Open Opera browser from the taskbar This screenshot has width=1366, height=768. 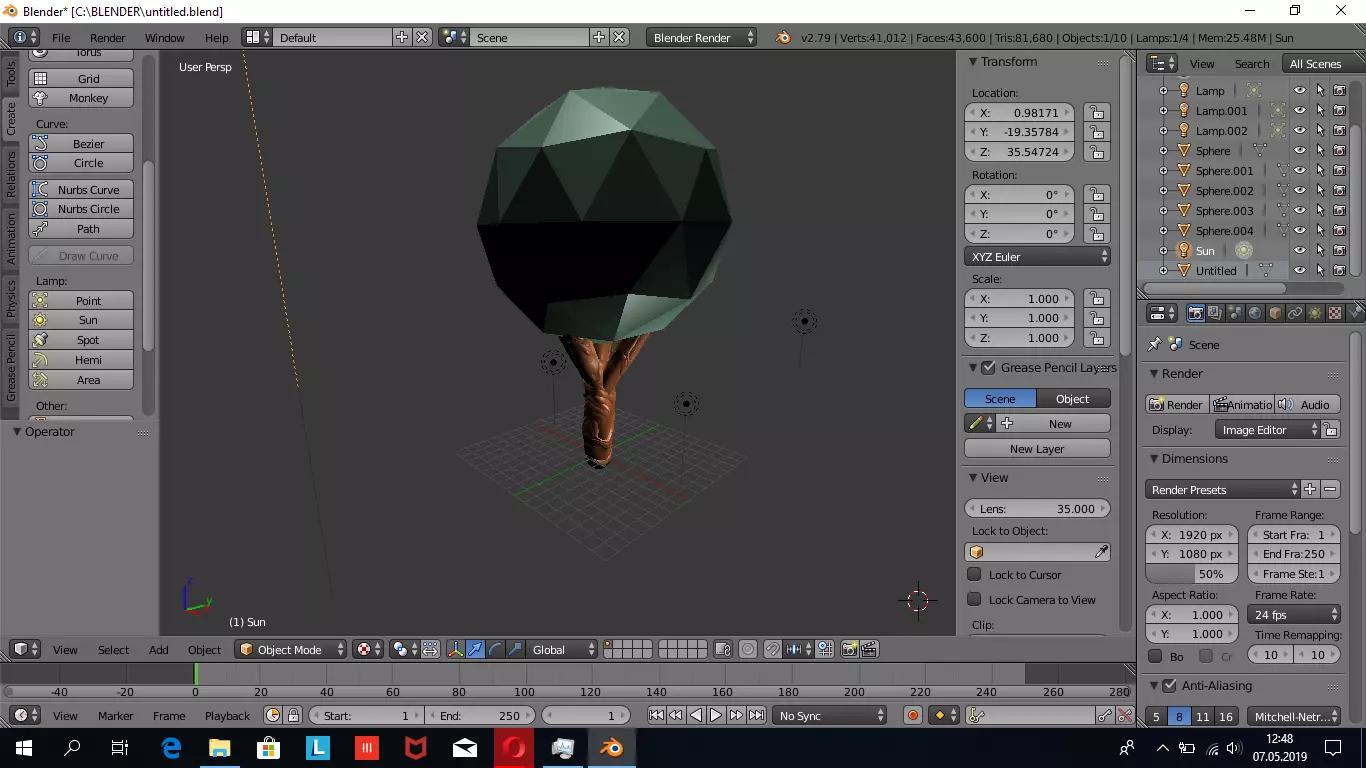click(514, 747)
